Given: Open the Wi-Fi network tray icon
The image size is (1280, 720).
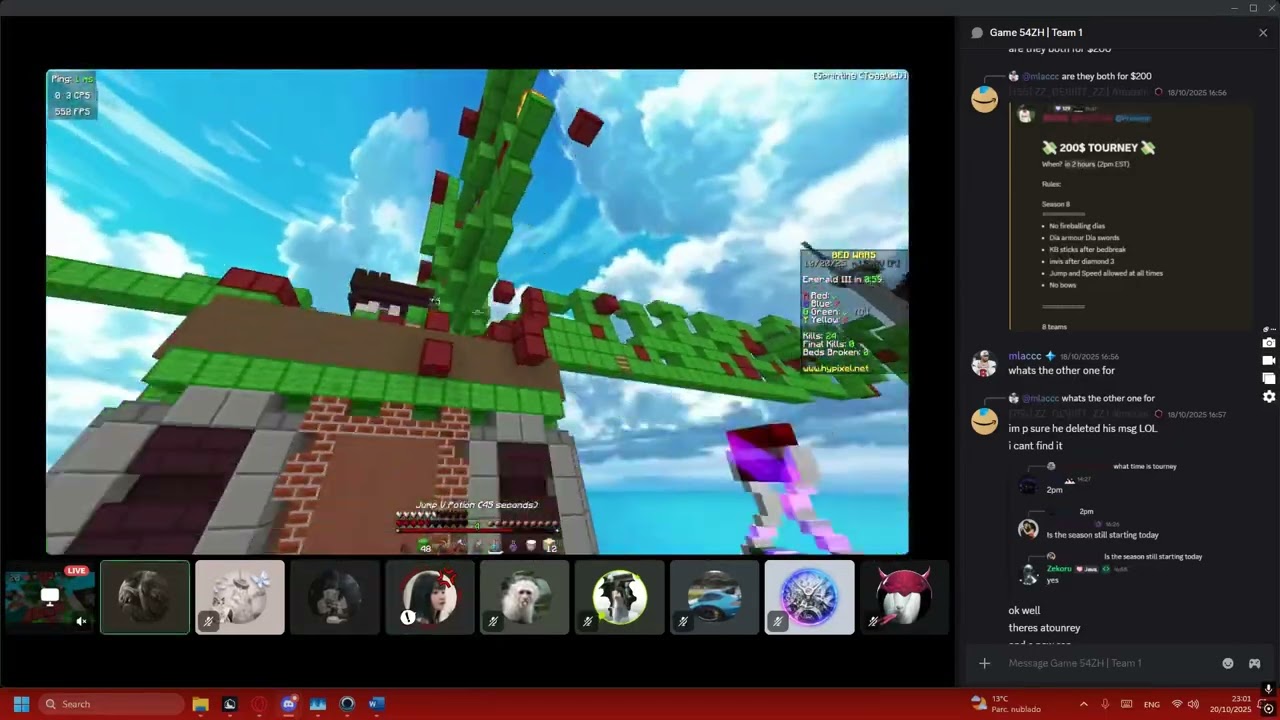Looking at the screenshot, I should coord(1177,704).
